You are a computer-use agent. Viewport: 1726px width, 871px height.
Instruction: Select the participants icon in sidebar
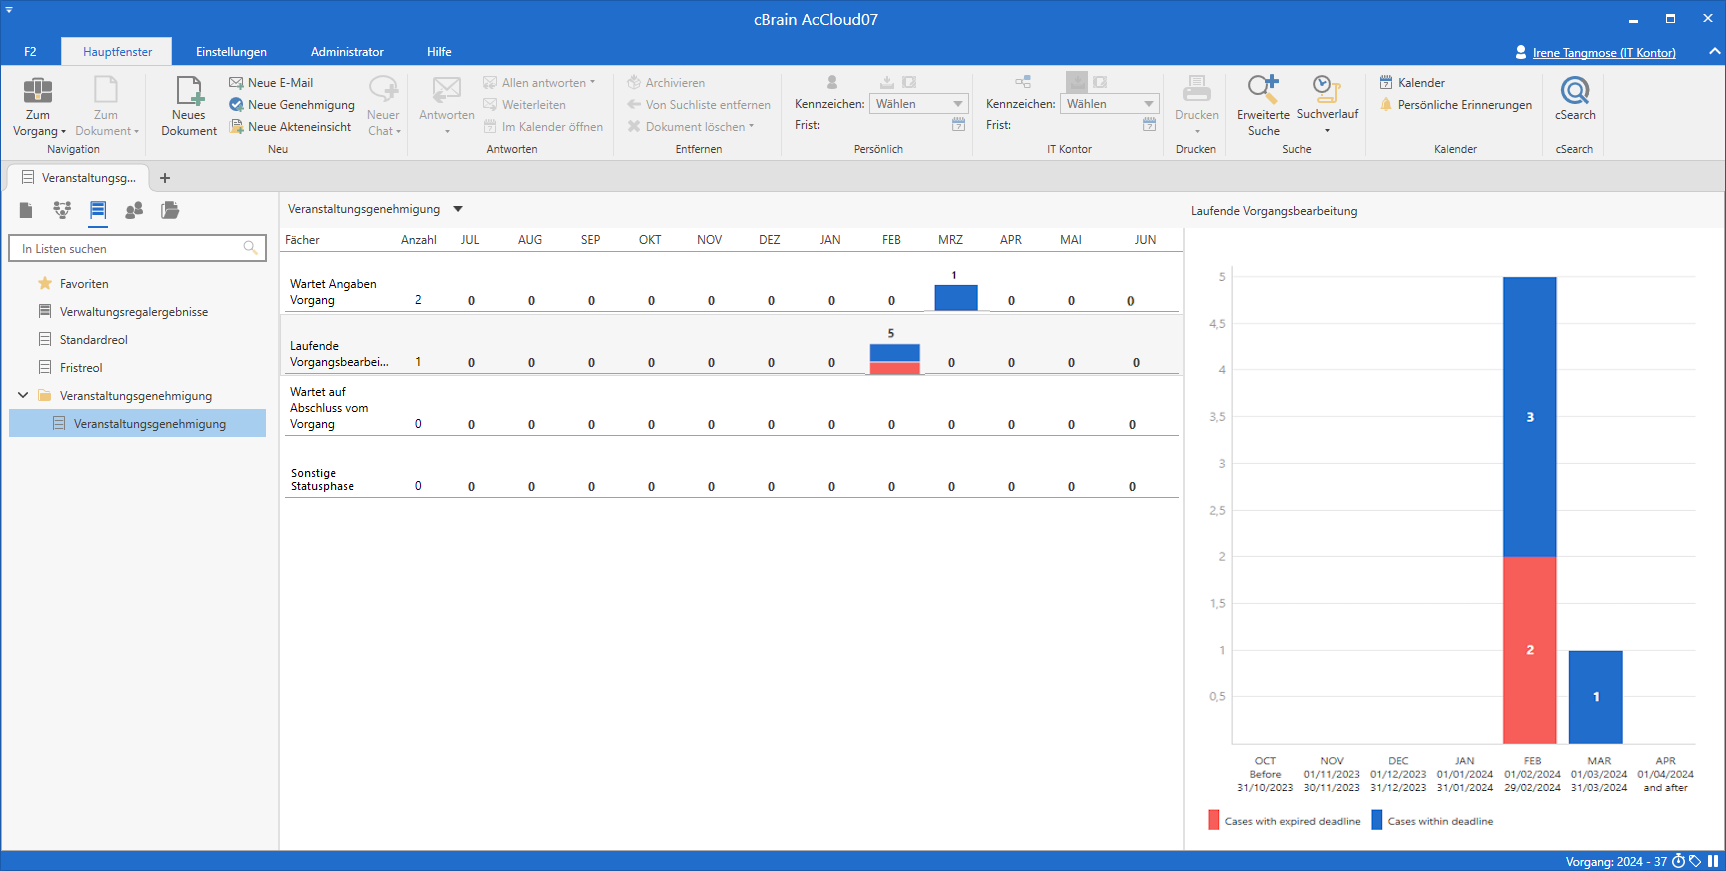coord(134,210)
